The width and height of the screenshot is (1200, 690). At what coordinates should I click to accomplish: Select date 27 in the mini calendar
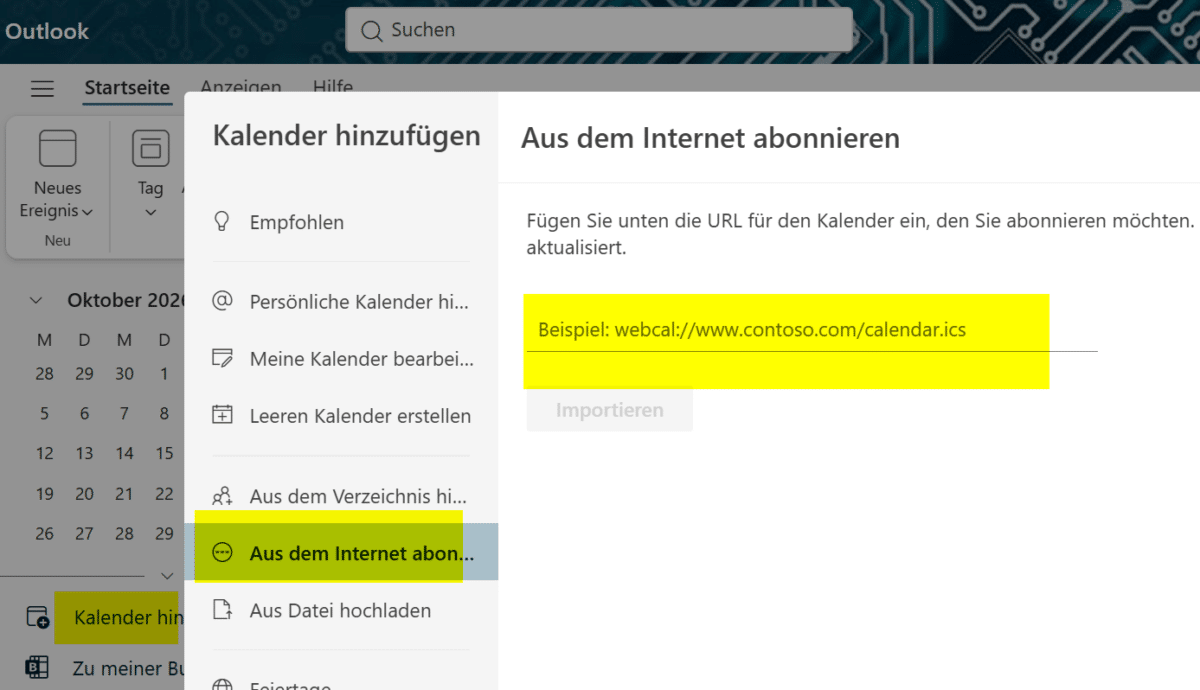pos(84,533)
